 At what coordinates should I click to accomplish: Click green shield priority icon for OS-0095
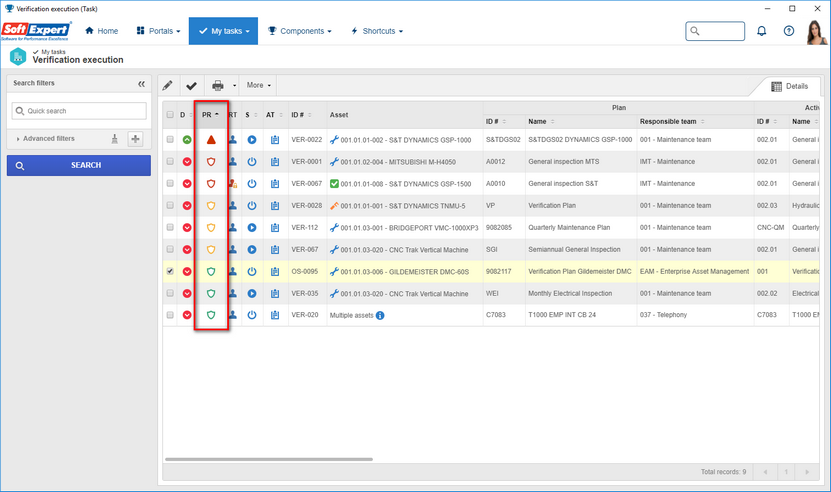tap(211, 271)
